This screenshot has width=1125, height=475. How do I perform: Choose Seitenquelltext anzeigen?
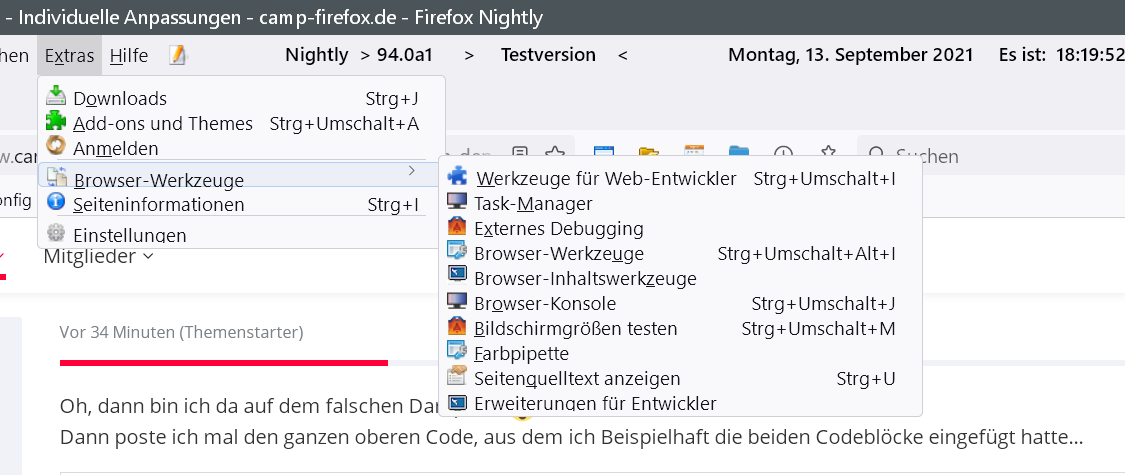[x=577, y=378]
